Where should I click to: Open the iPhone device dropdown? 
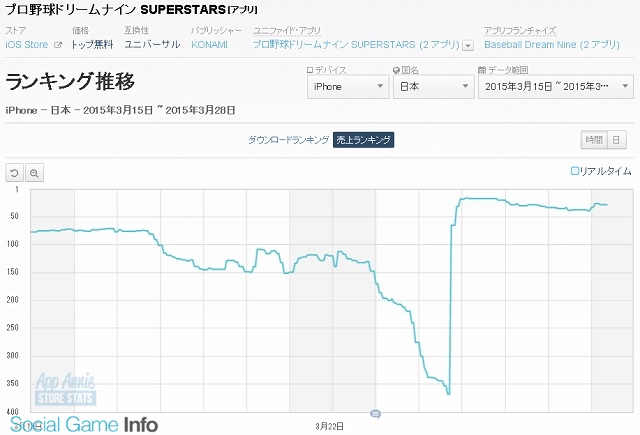click(348, 87)
